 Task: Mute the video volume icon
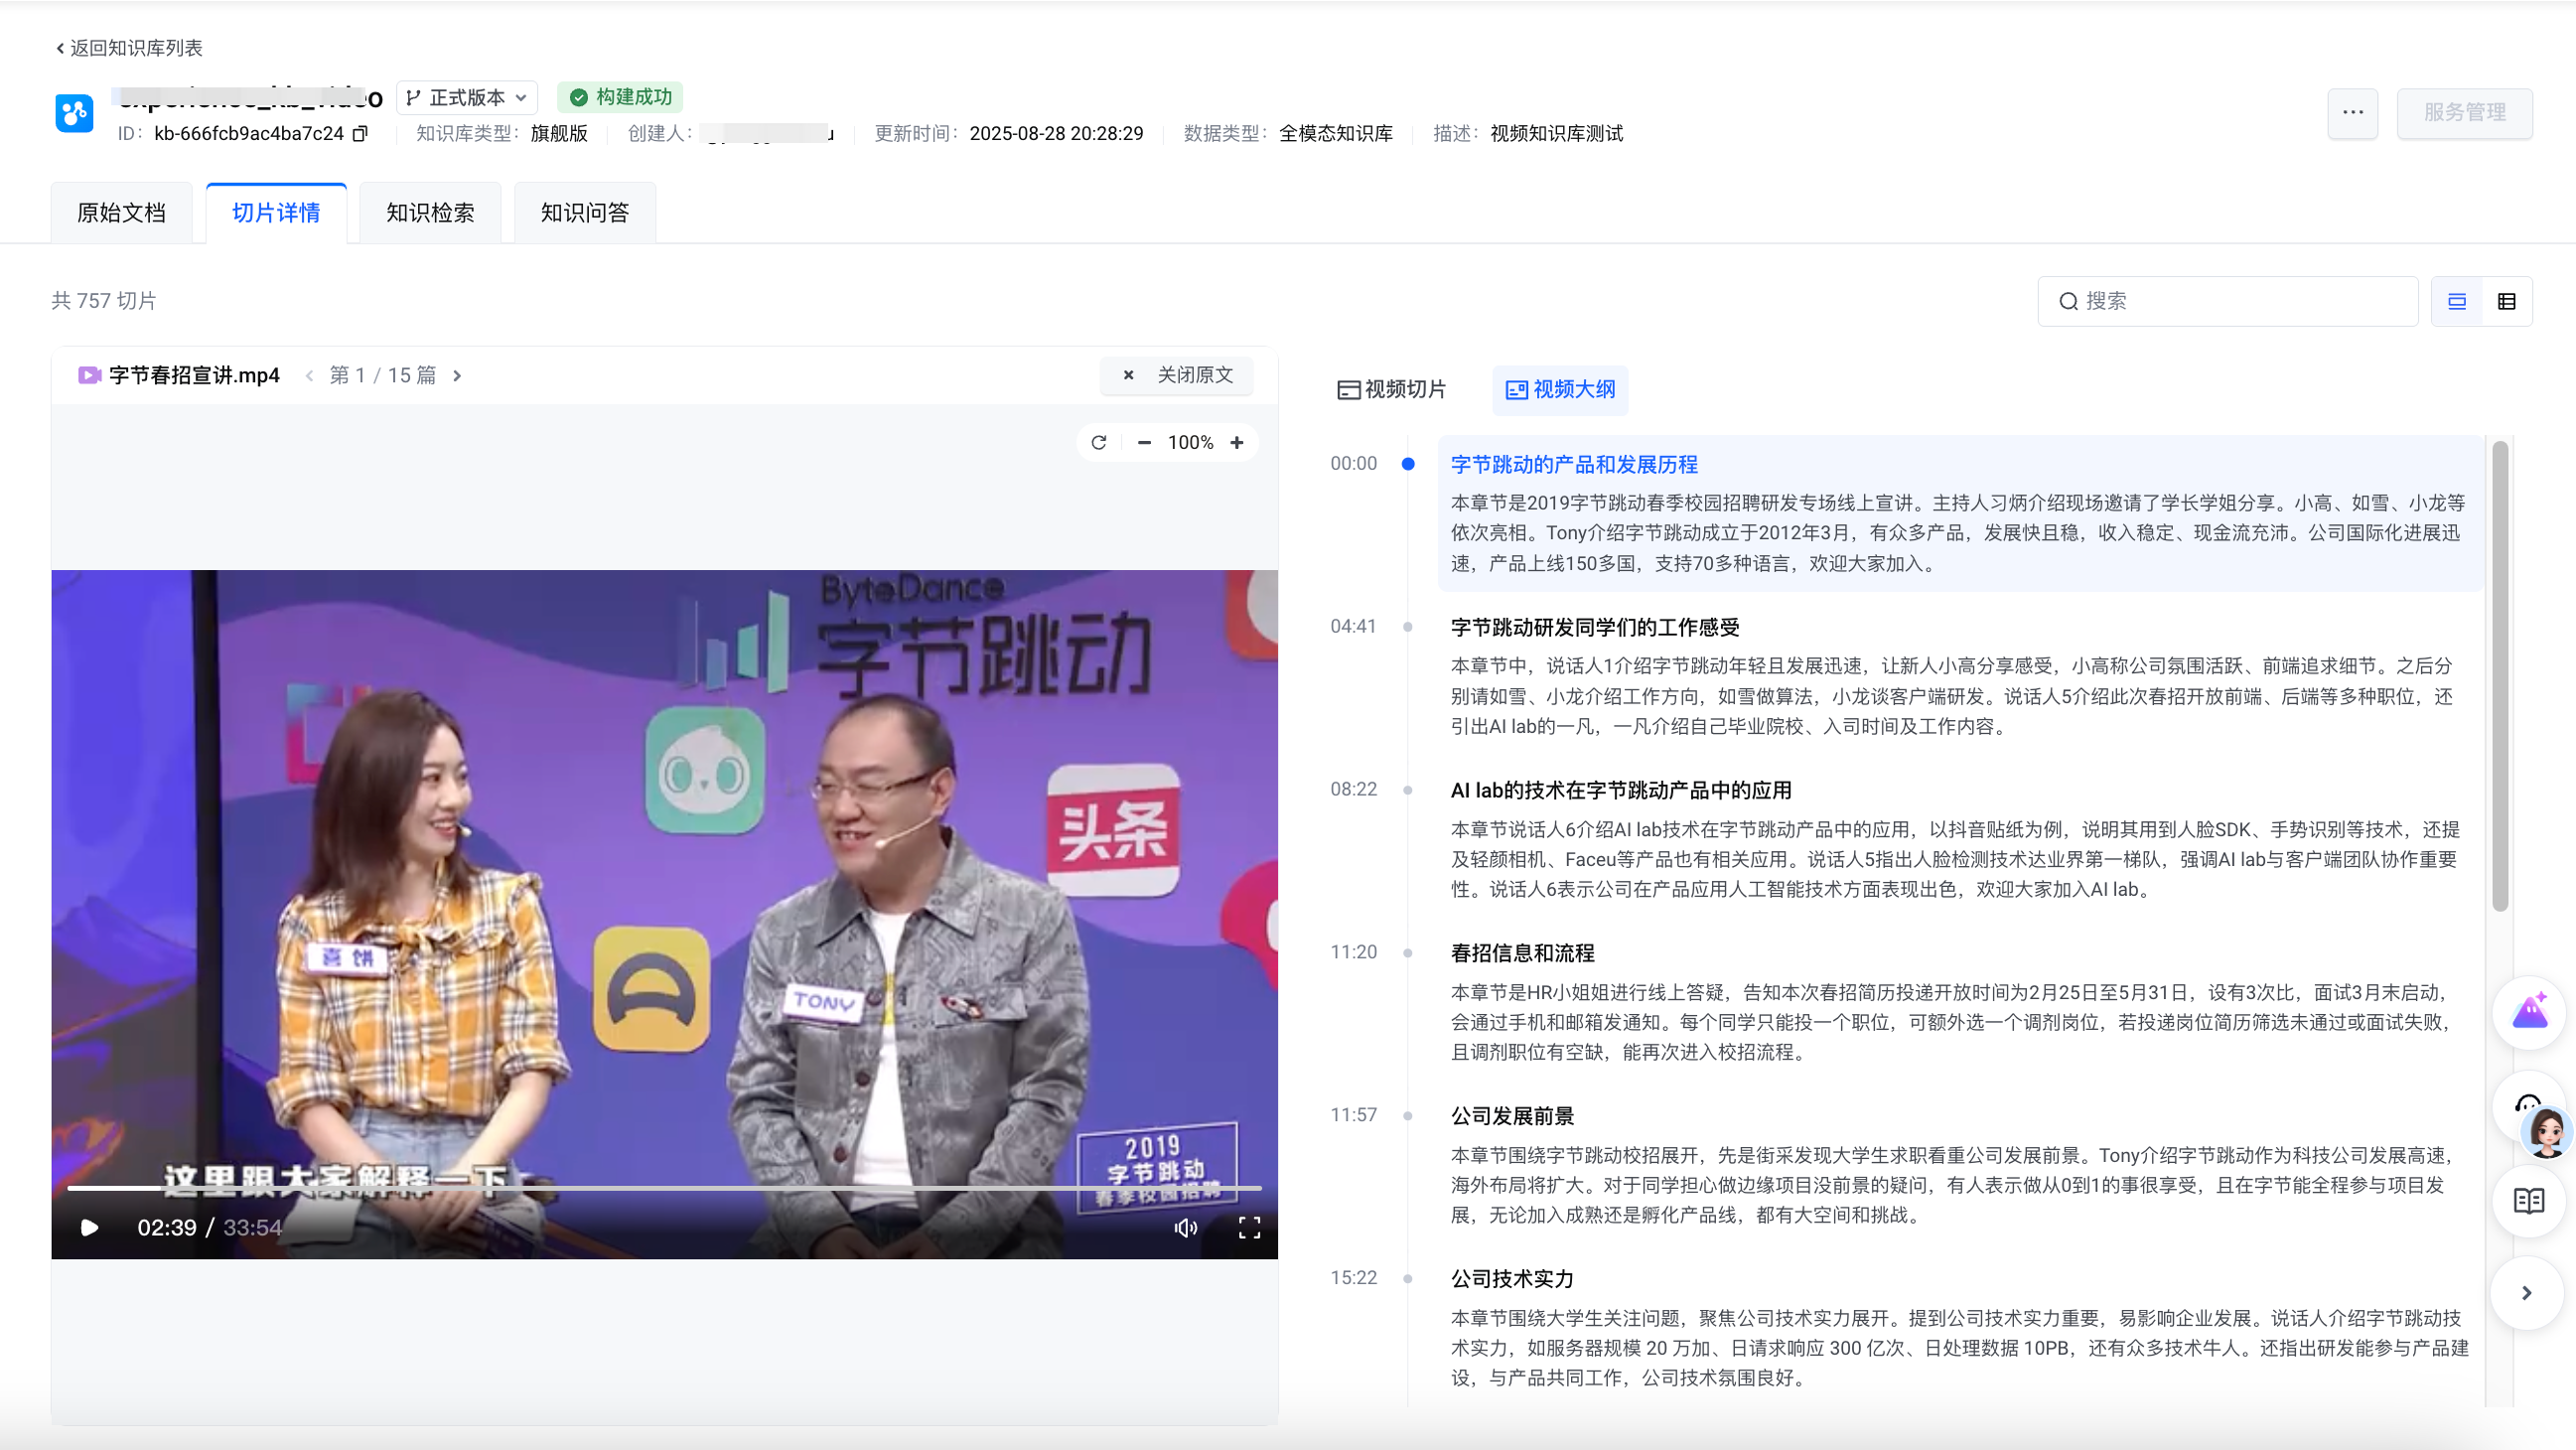click(1185, 1228)
